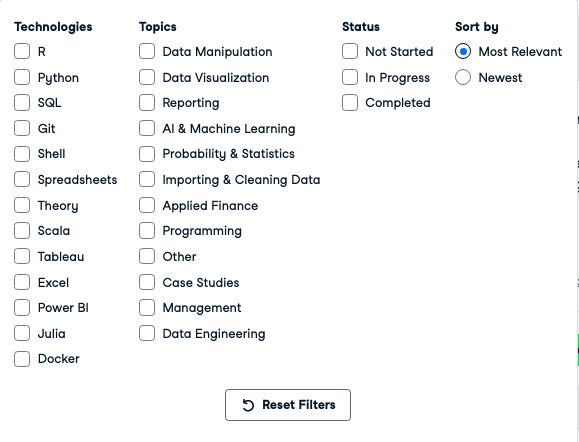579x442 pixels.
Task: Tick the Probability & Statistics checkbox
Action: [147, 154]
